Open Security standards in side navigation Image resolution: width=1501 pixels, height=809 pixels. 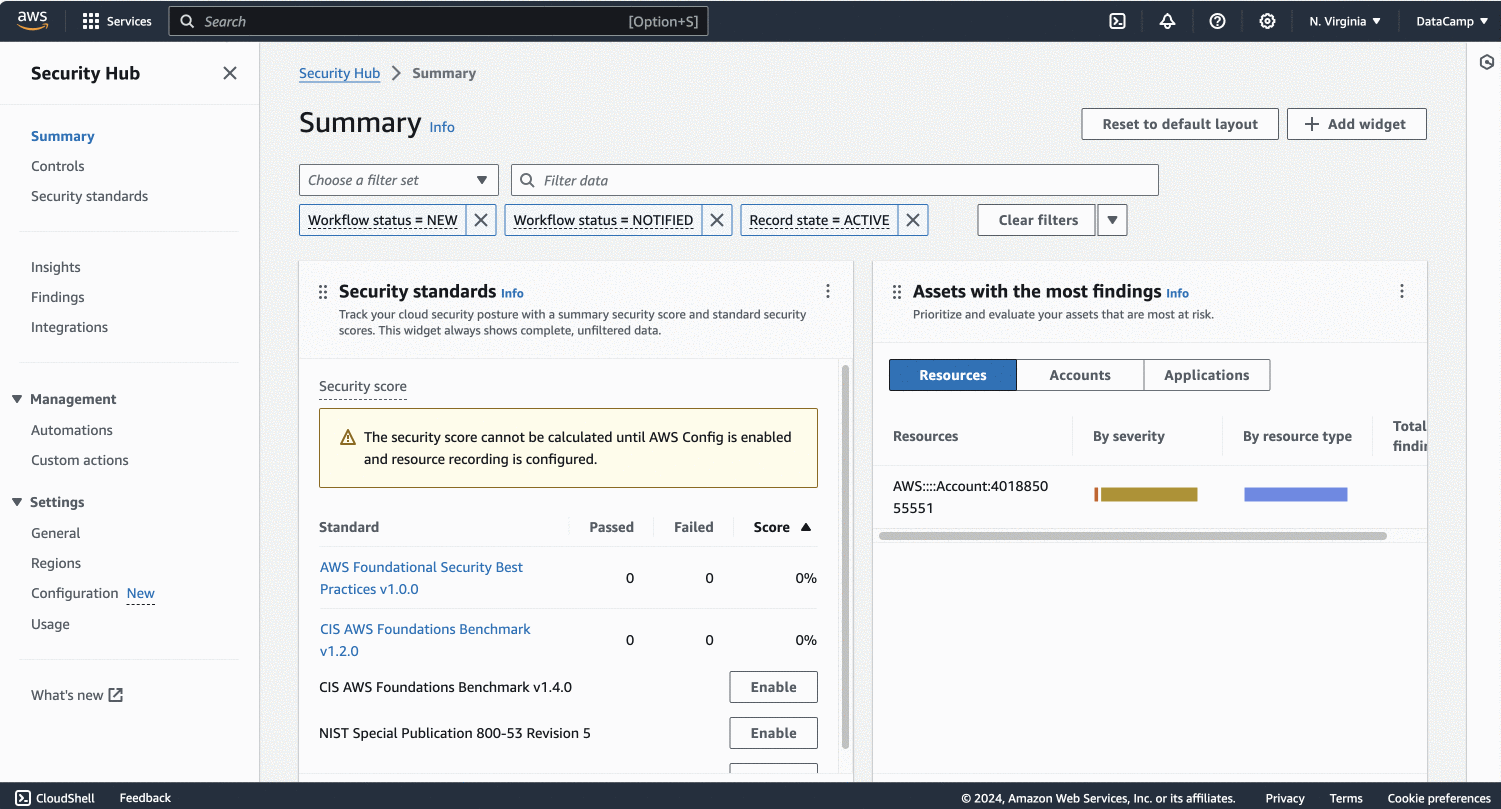pos(90,196)
